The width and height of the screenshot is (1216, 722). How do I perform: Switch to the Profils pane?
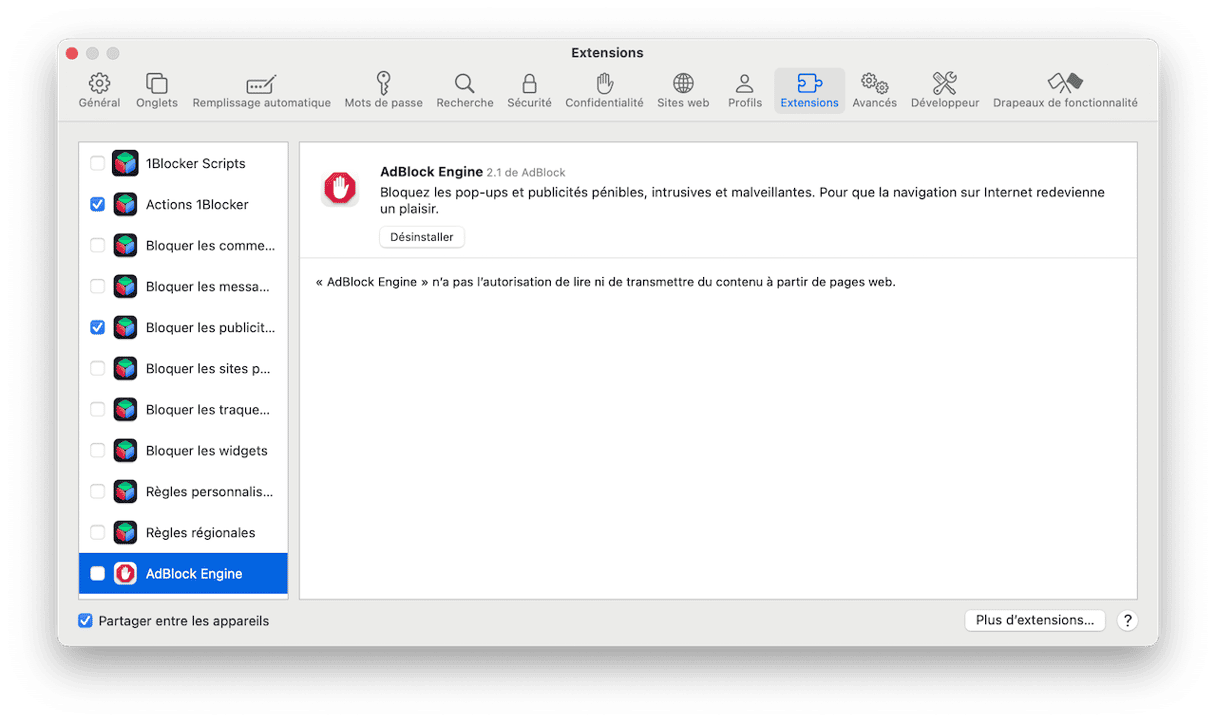(745, 90)
